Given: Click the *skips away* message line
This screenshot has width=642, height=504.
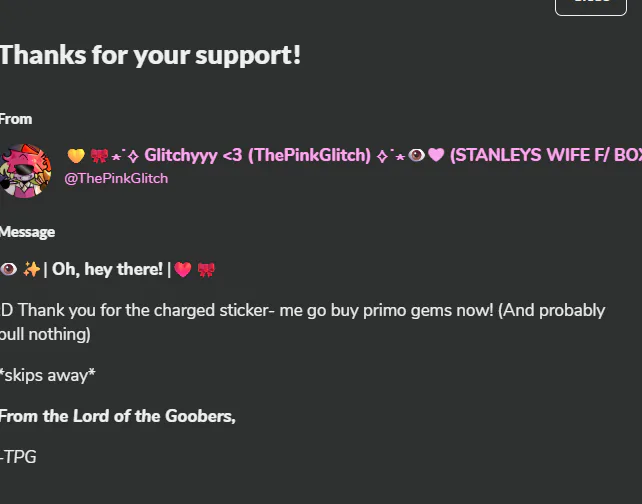Looking at the screenshot, I should [47, 375].
